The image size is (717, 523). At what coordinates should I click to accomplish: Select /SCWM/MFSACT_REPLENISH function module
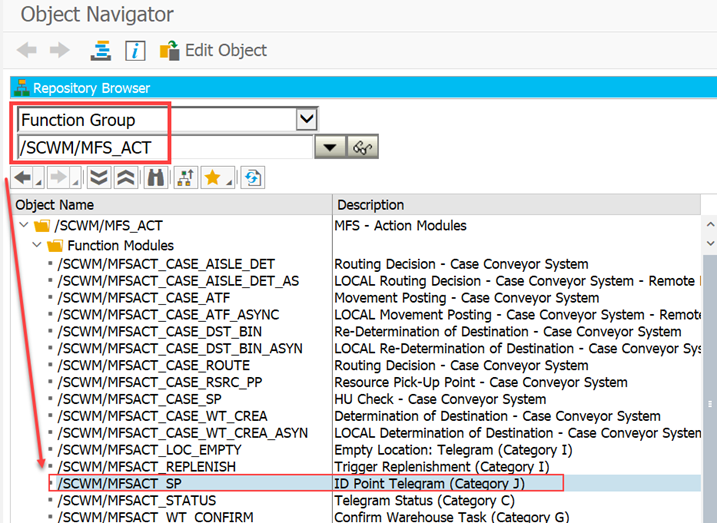tap(147, 467)
